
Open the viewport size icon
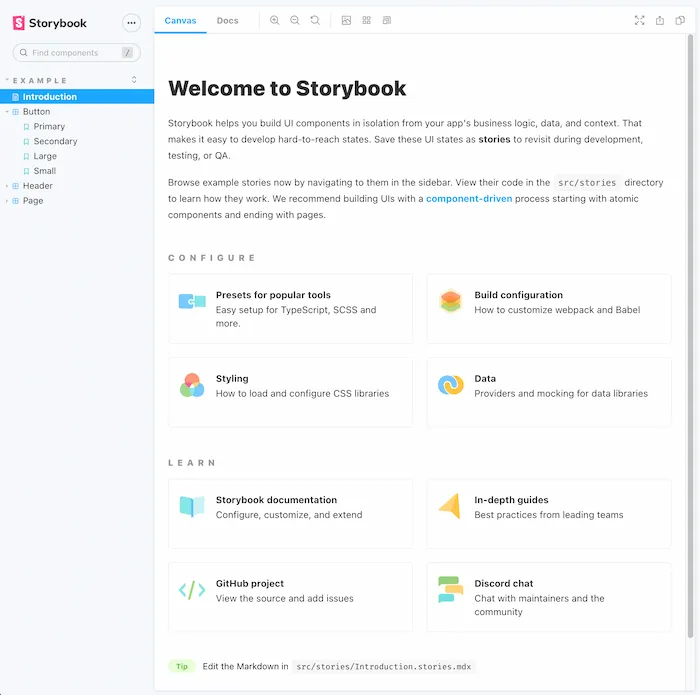387,21
